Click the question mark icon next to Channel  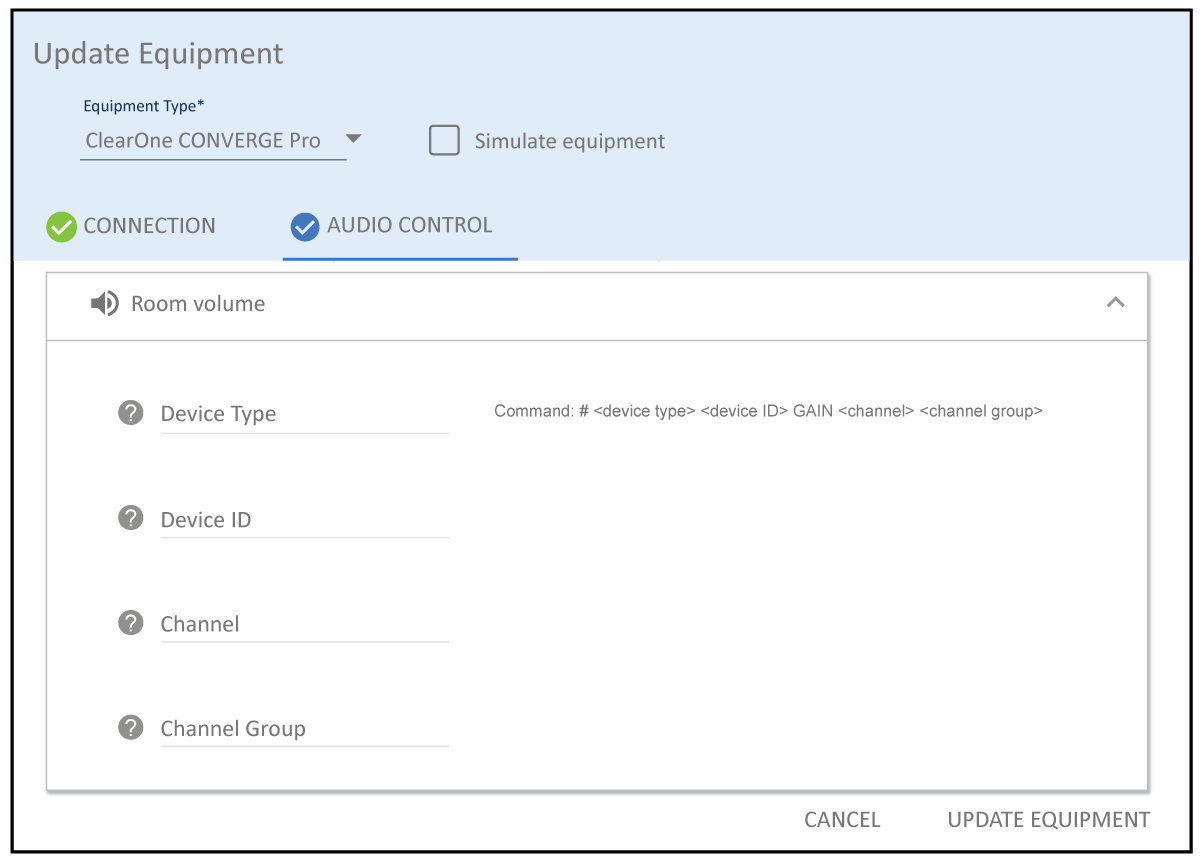(x=131, y=623)
